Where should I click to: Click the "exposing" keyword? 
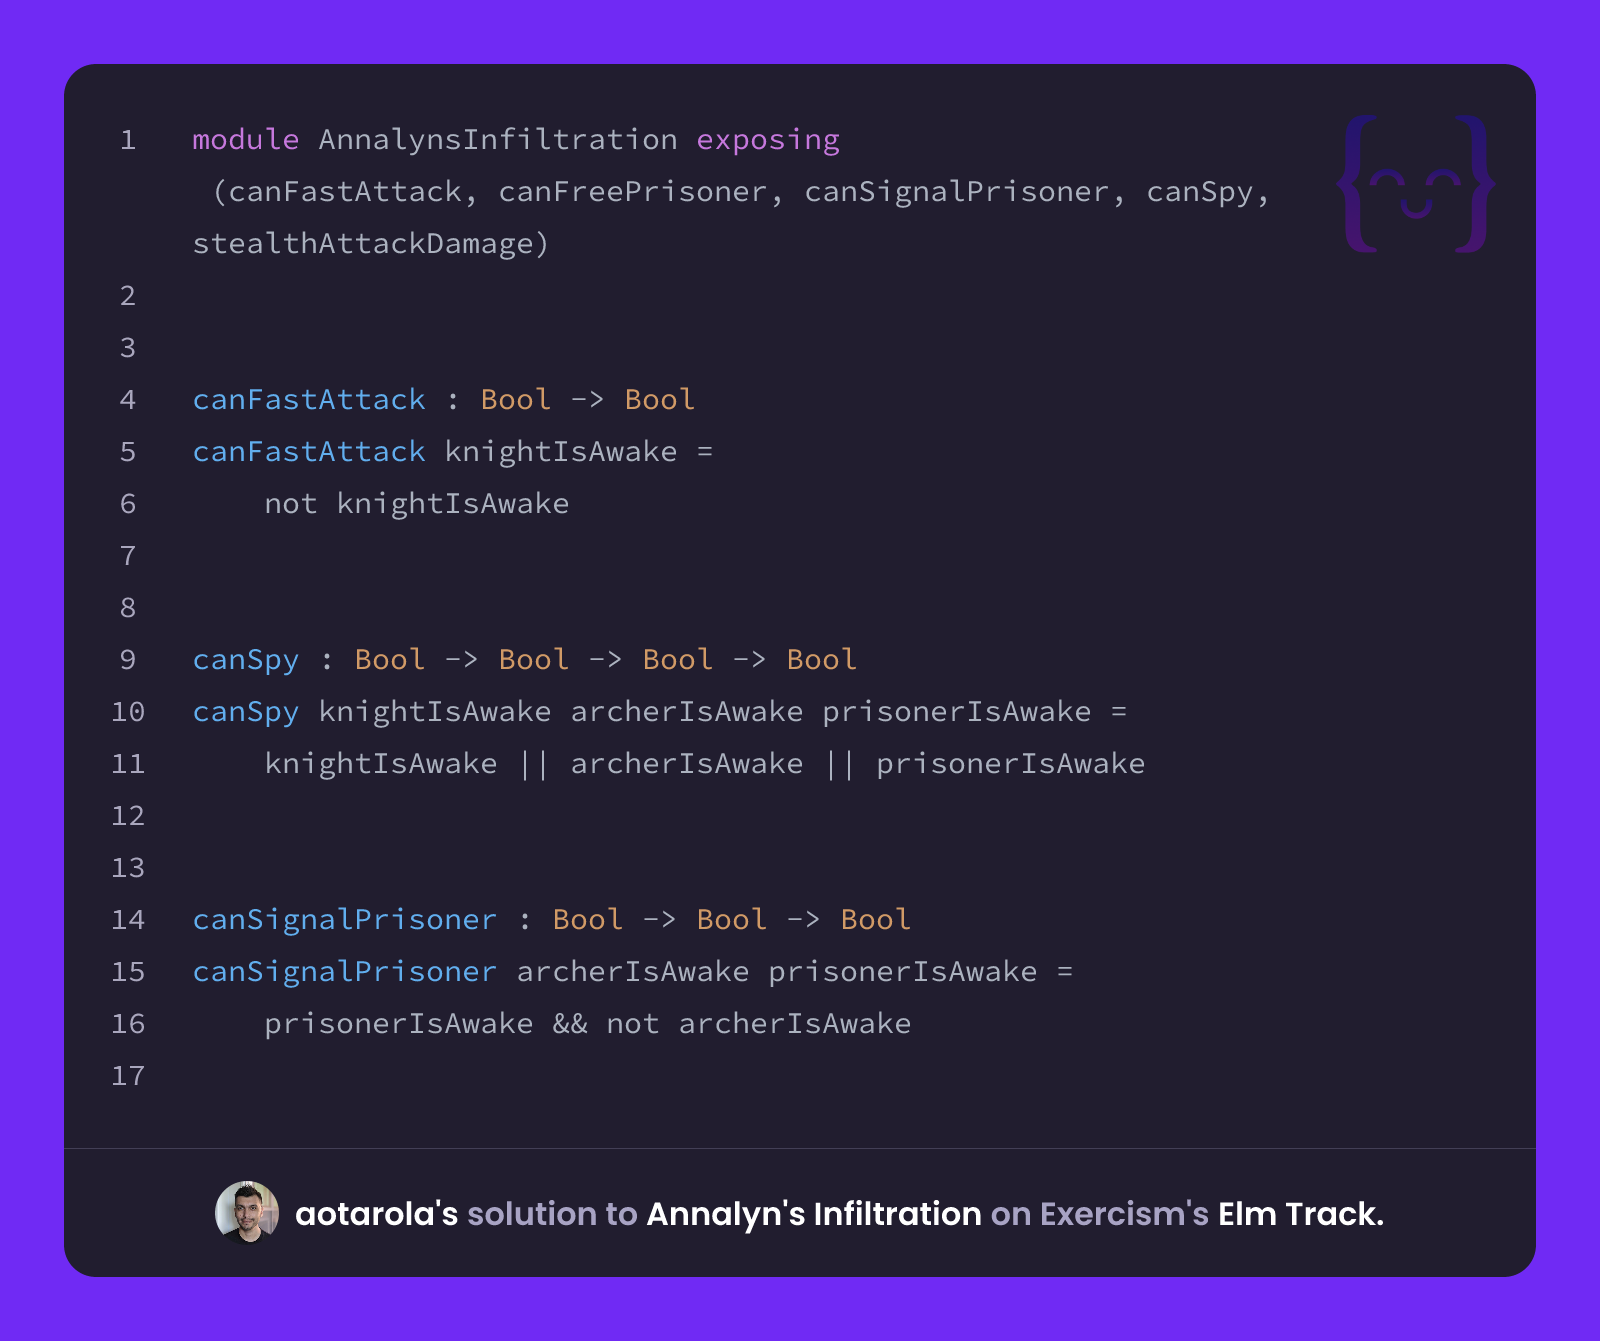(x=768, y=140)
